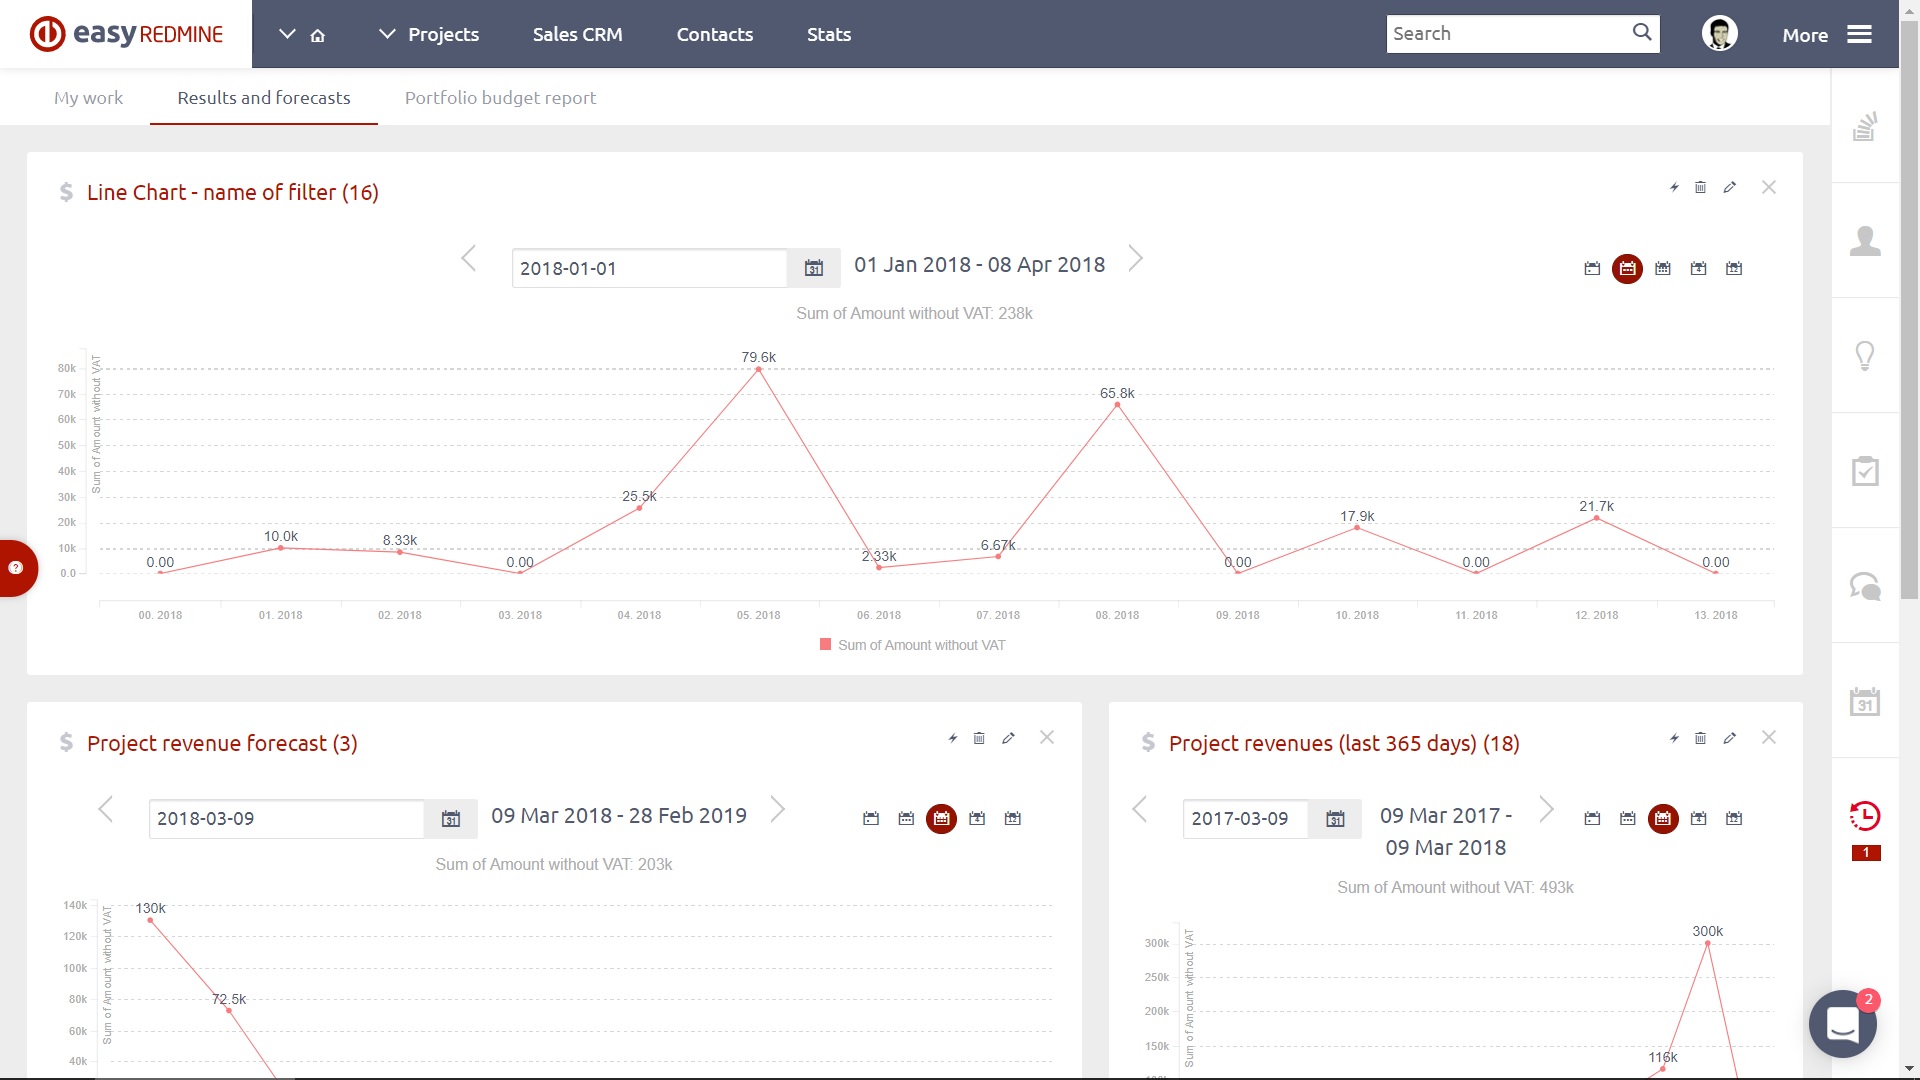Go to next period on Line Chart
The height and width of the screenshot is (1080, 1920).
click(x=1136, y=259)
